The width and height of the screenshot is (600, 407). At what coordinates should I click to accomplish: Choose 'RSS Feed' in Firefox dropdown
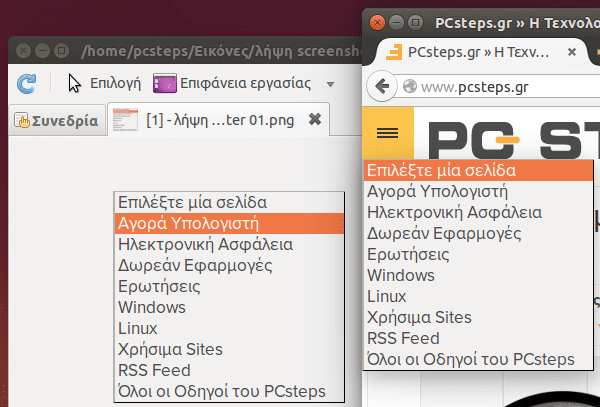pos(478,339)
